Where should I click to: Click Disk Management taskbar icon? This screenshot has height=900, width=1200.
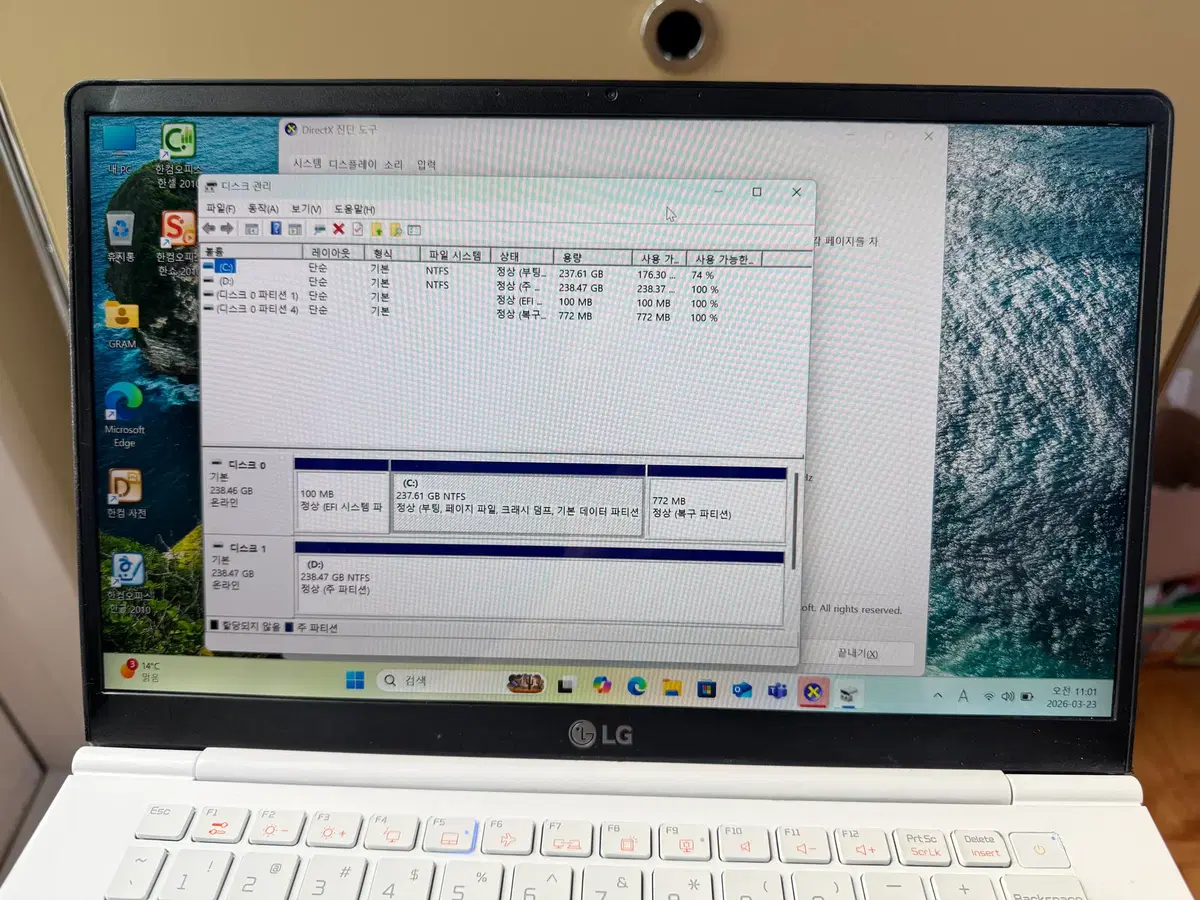pos(848,692)
